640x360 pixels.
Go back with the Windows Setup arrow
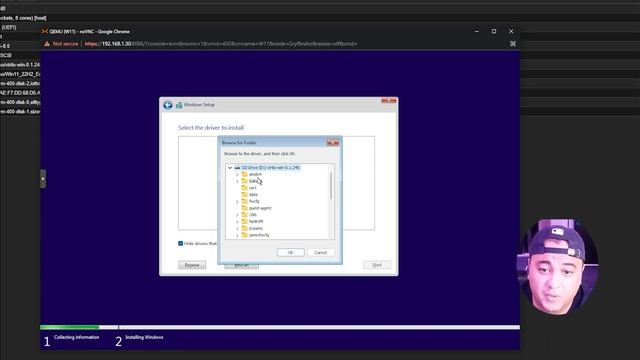coord(168,105)
